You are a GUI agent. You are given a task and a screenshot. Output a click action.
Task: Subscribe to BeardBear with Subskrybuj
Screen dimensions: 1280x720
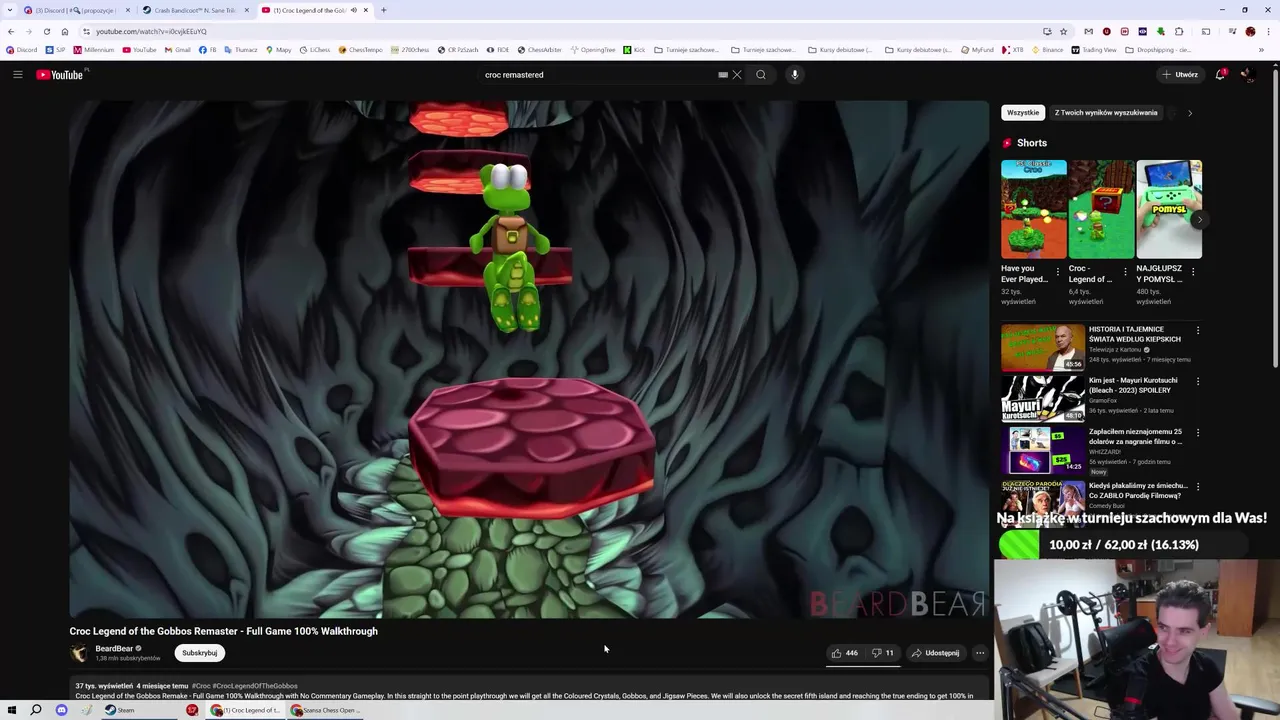click(199, 653)
